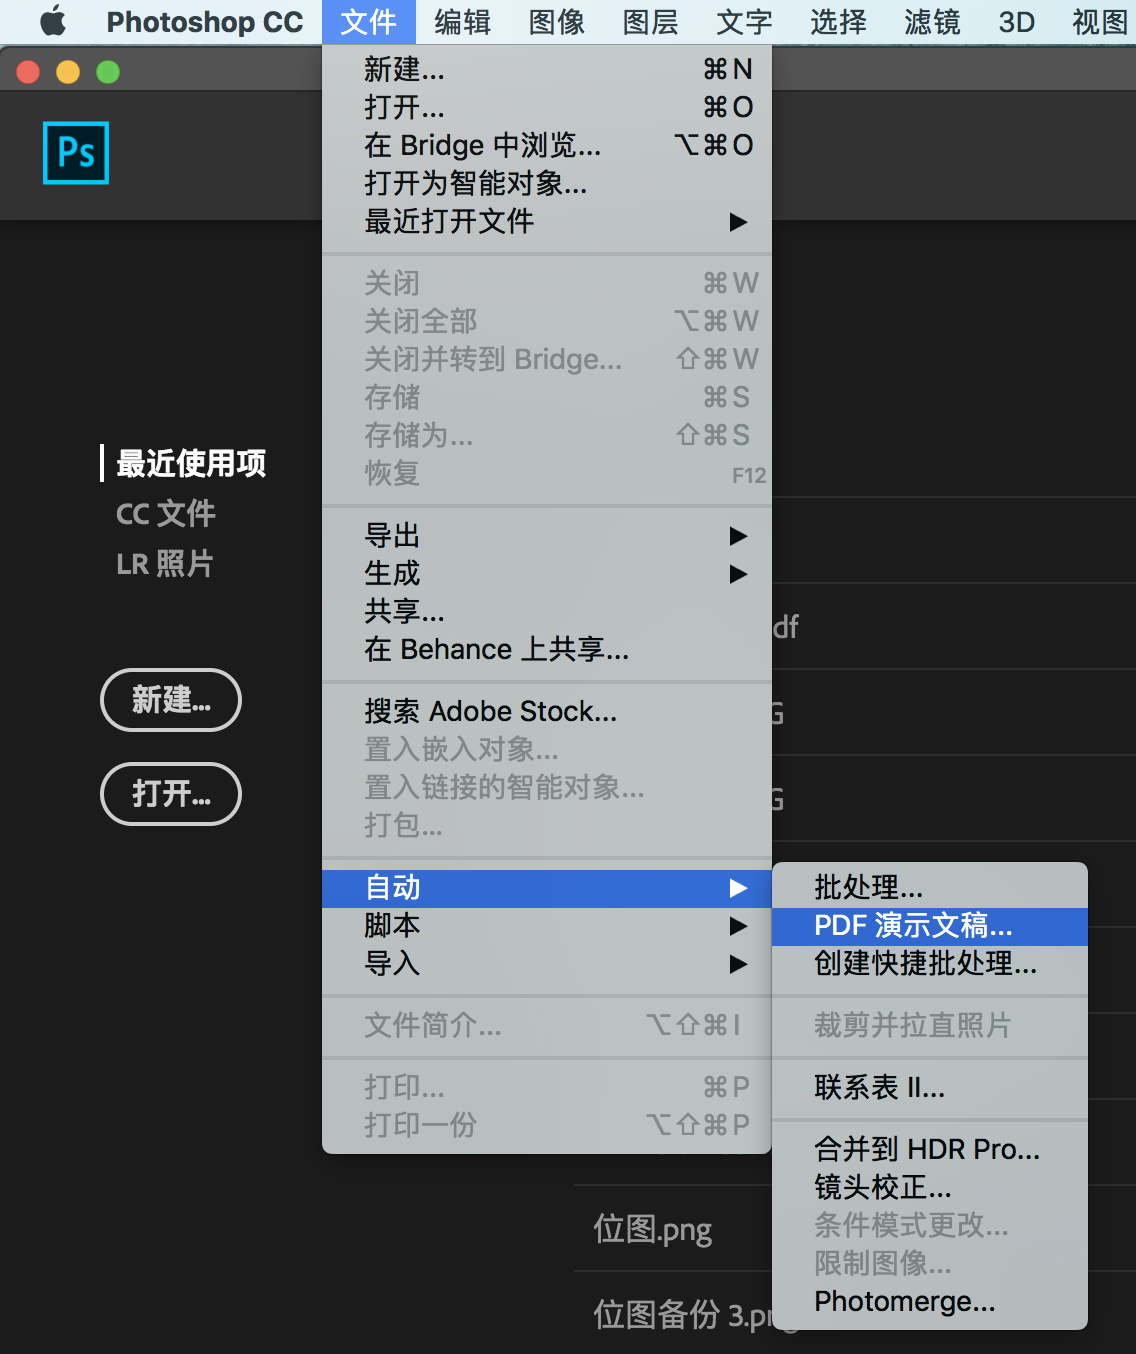This screenshot has height=1354, width=1136.
Task: Switch to CC 文件 list
Action: (166, 514)
